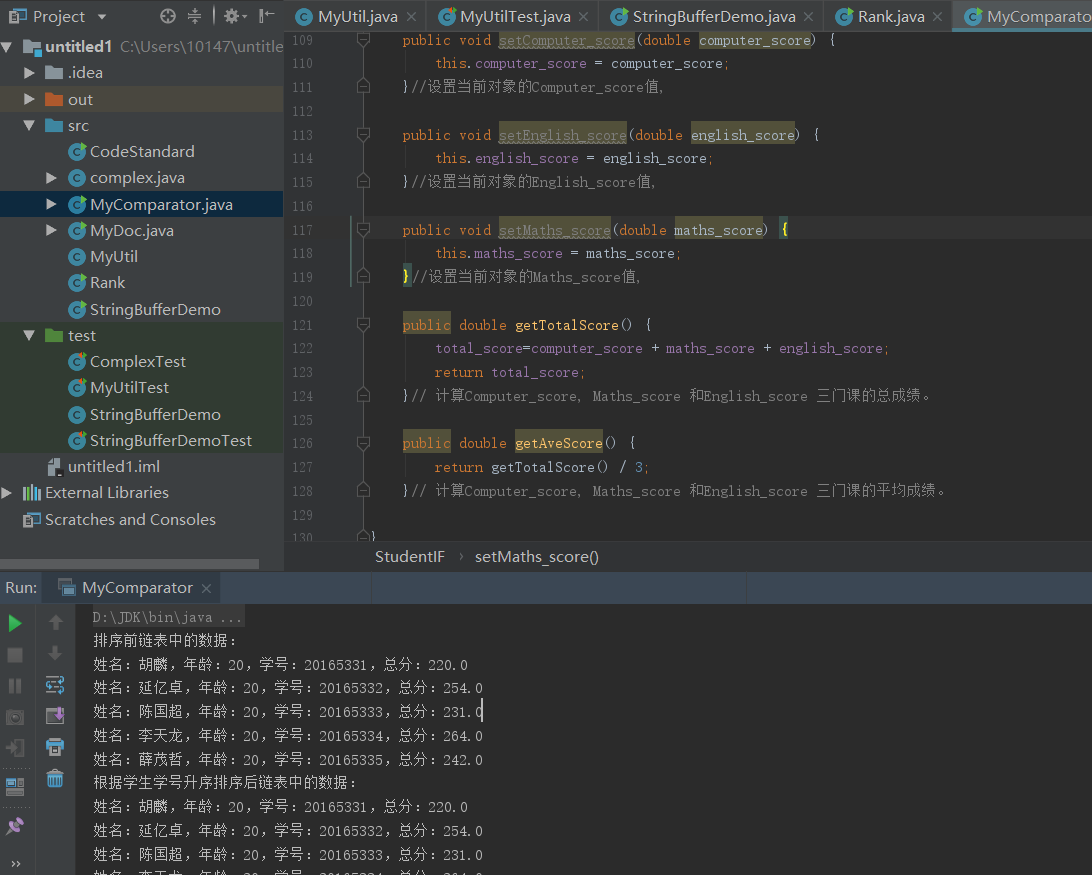Click the D:\JDK\bin\java command line
The image size is (1092, 875).
pyautogui.click(x=167, y=617)
